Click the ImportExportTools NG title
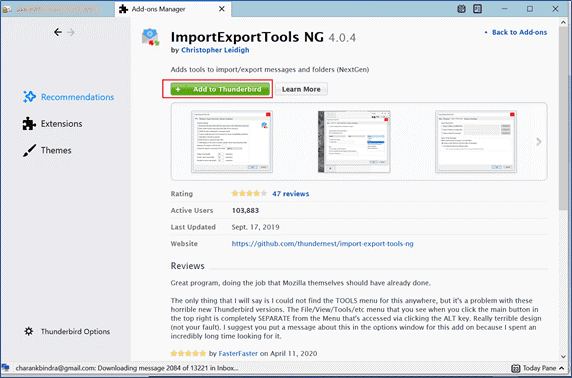The image size is (572, 378). pyautogui.click(x=247, y=37)
